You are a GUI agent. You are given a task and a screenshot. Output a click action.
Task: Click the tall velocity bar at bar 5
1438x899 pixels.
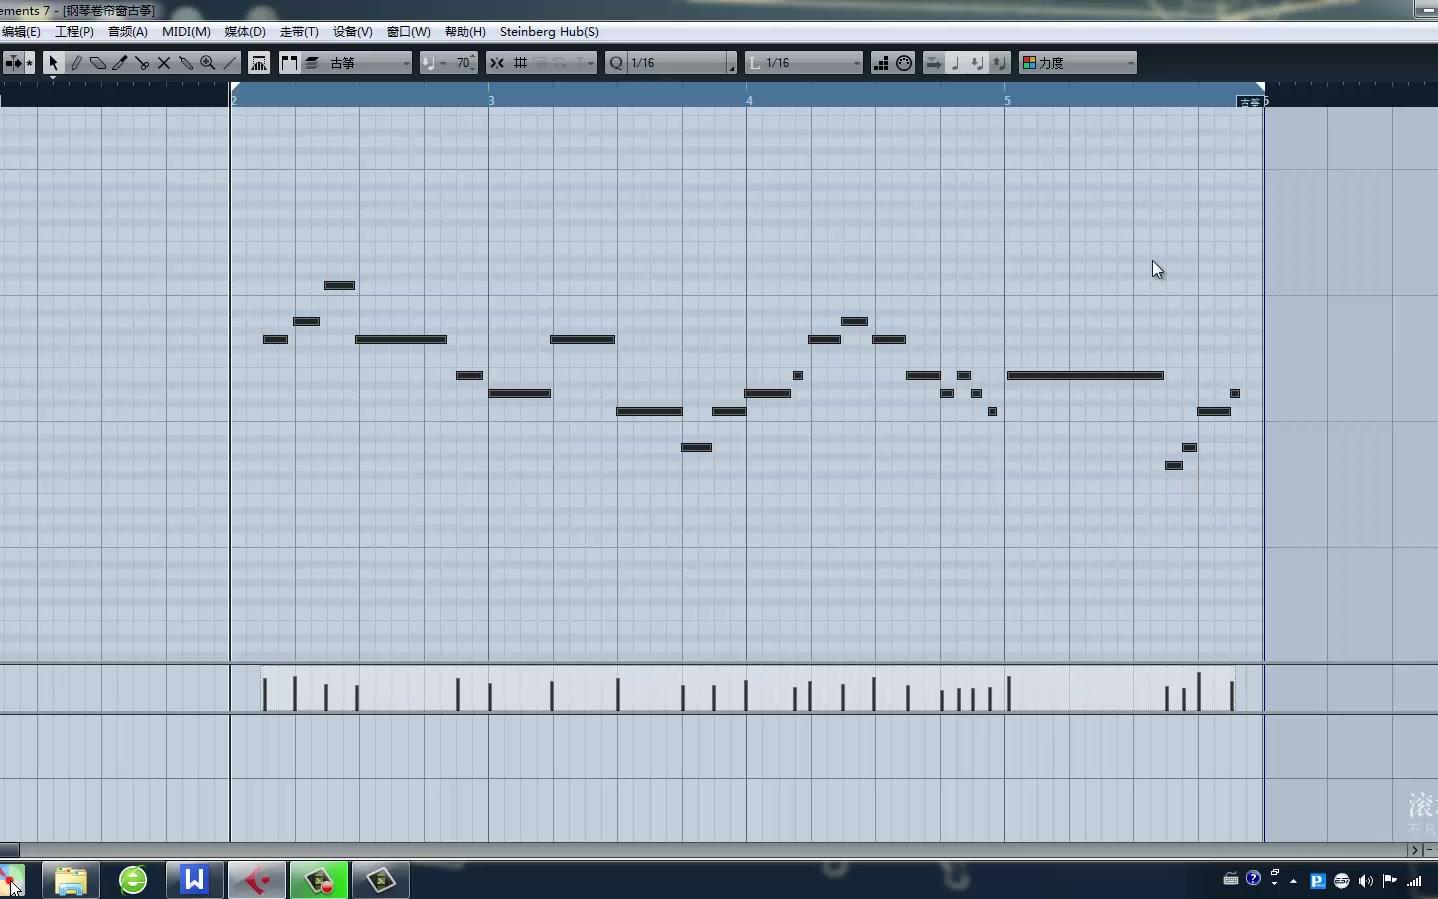pyautogui.click(x=1010, y=693)
